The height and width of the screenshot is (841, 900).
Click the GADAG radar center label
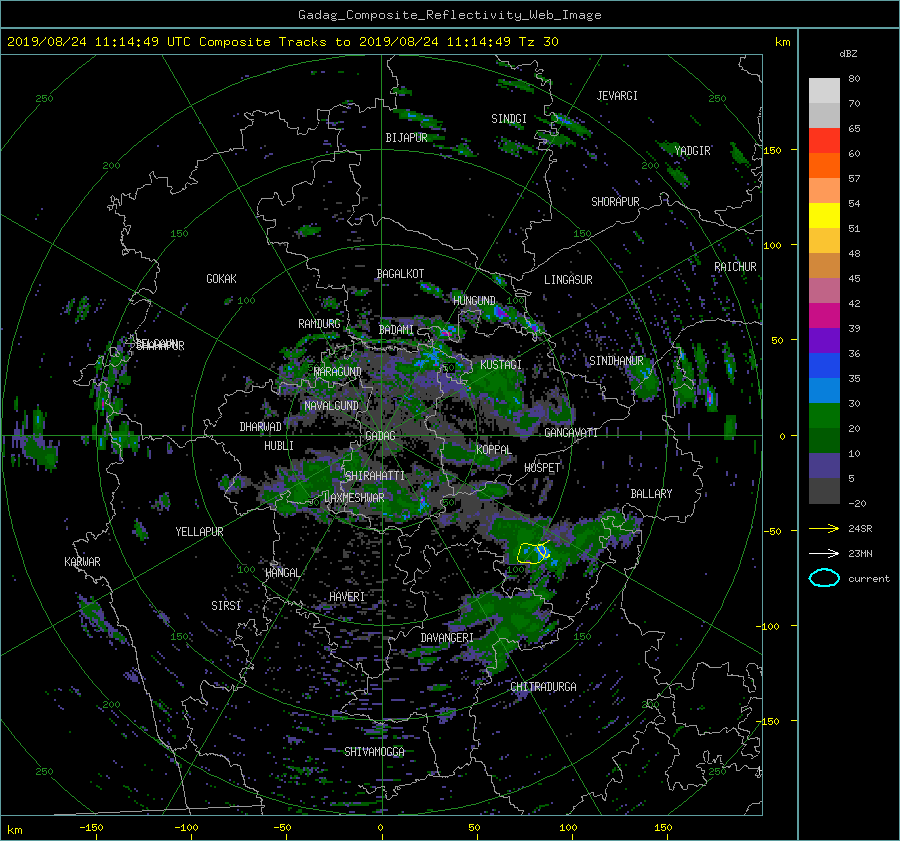click(x=380, y=436)
